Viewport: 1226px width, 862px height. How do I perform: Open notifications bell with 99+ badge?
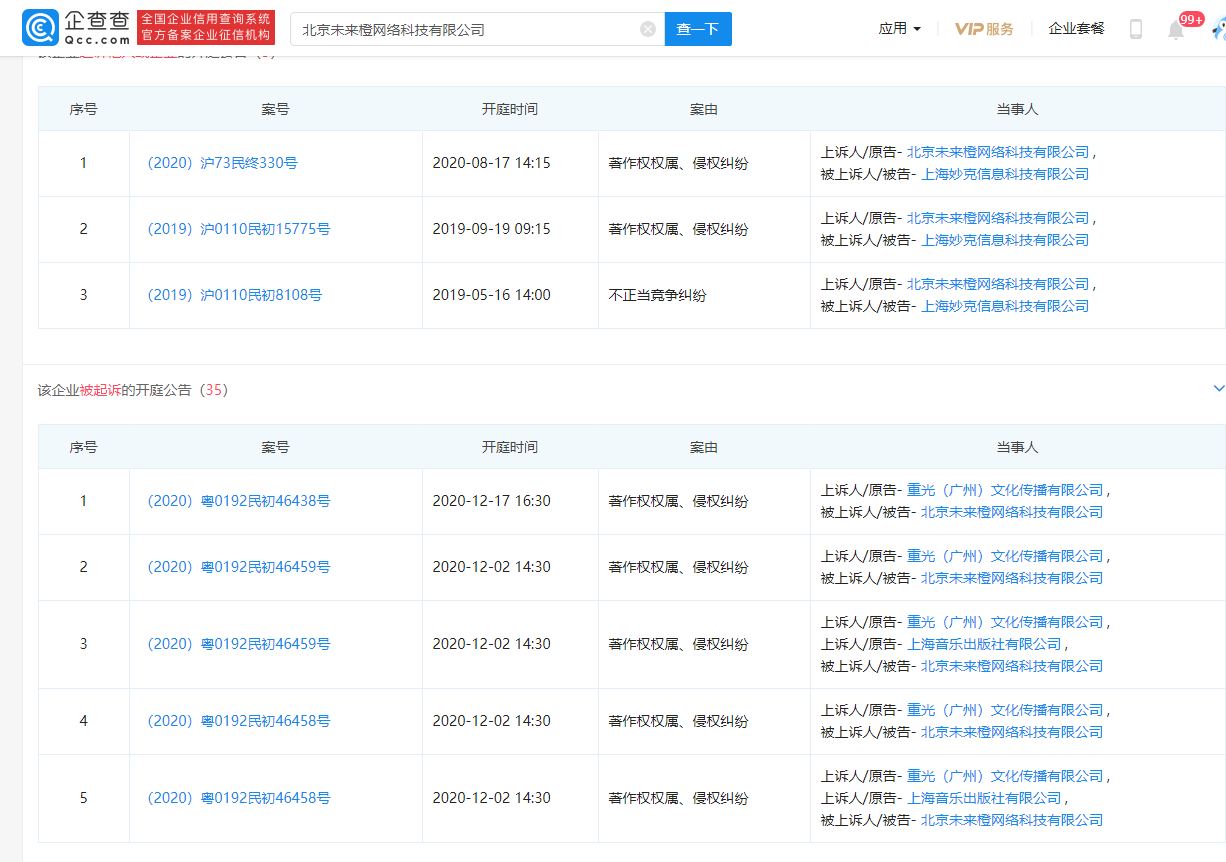(x=1177, y=29)
